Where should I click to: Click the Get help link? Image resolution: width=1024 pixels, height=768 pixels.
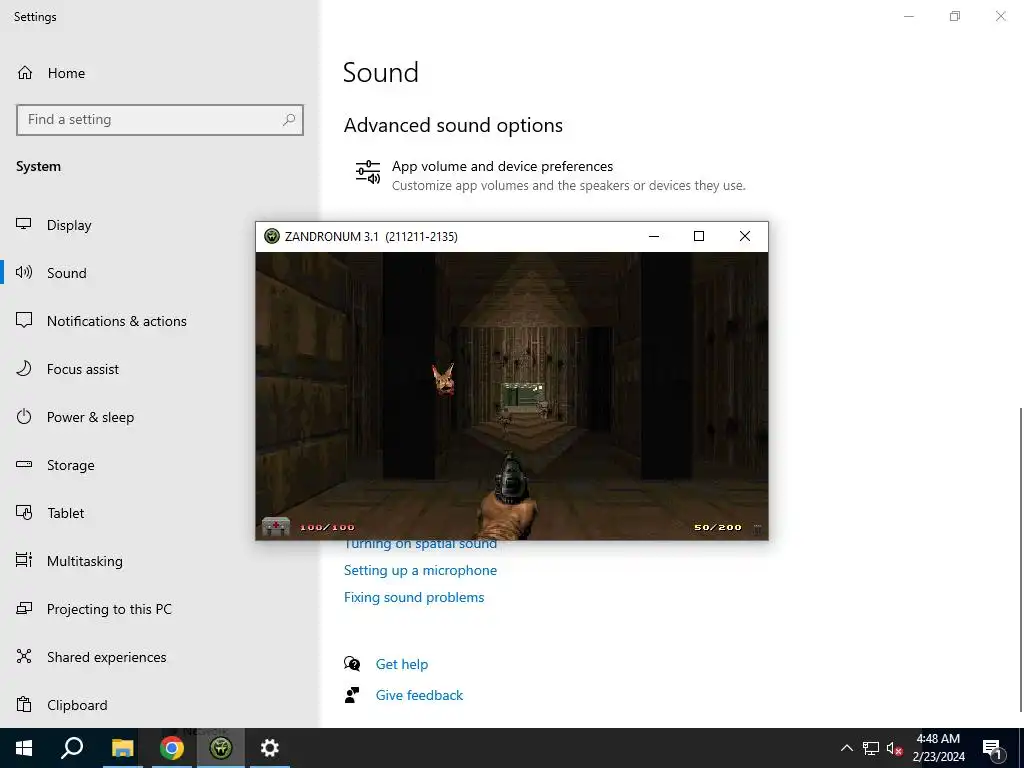coord(402,664)
